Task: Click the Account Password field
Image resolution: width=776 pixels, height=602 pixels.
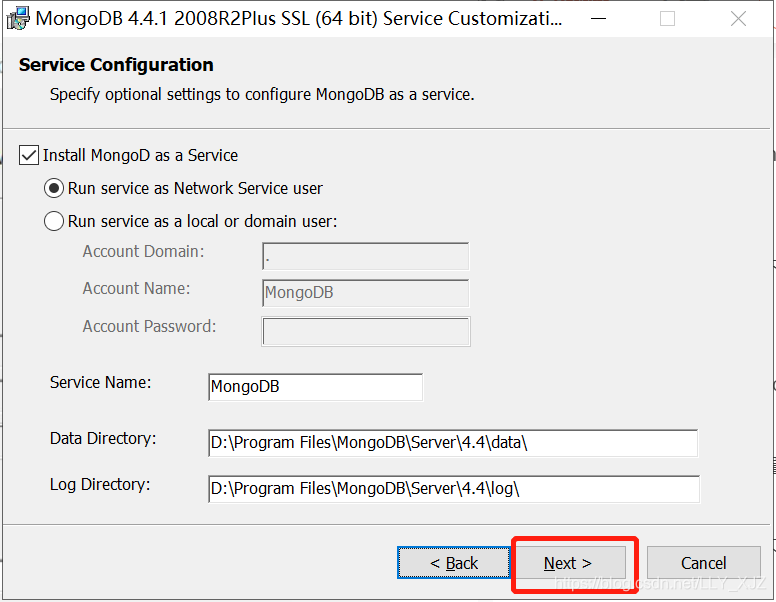Action: click(366, 331)
